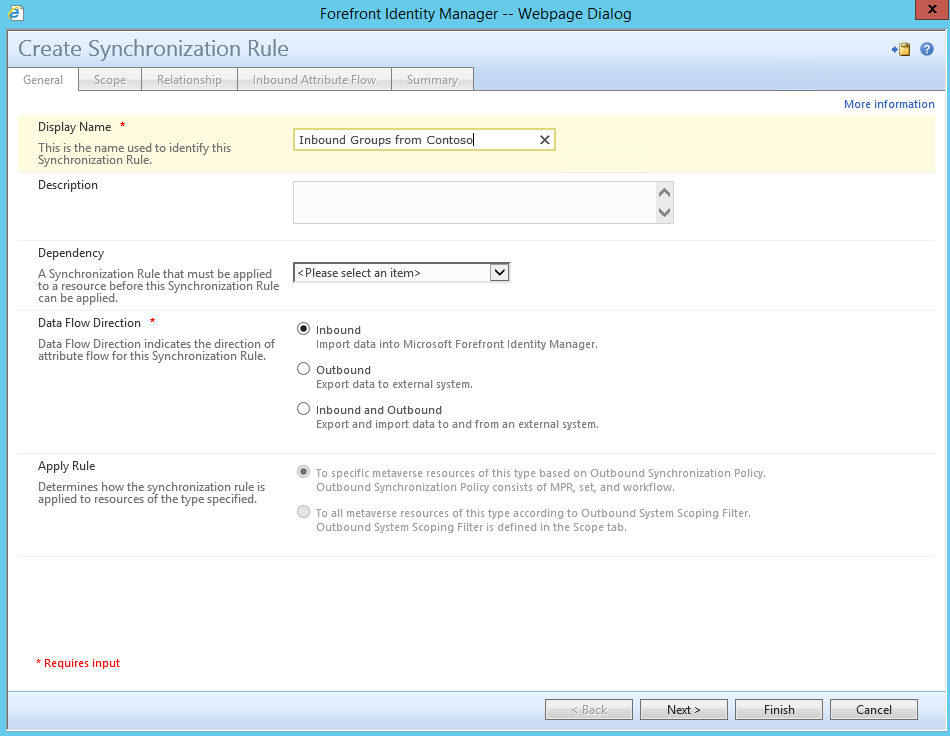Close the Webpage Dialog window
This screenshot has height=736, width=950.
point(932,10)
